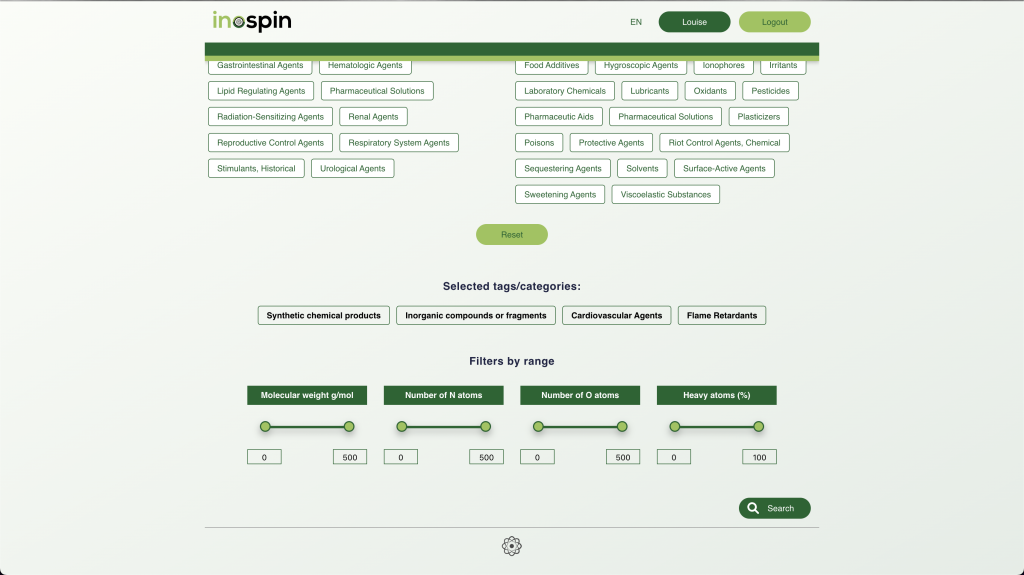Viewport: 1024px width, 575px height.
Task: Toggle the Pesticides tag
Action: coord(771,91)
